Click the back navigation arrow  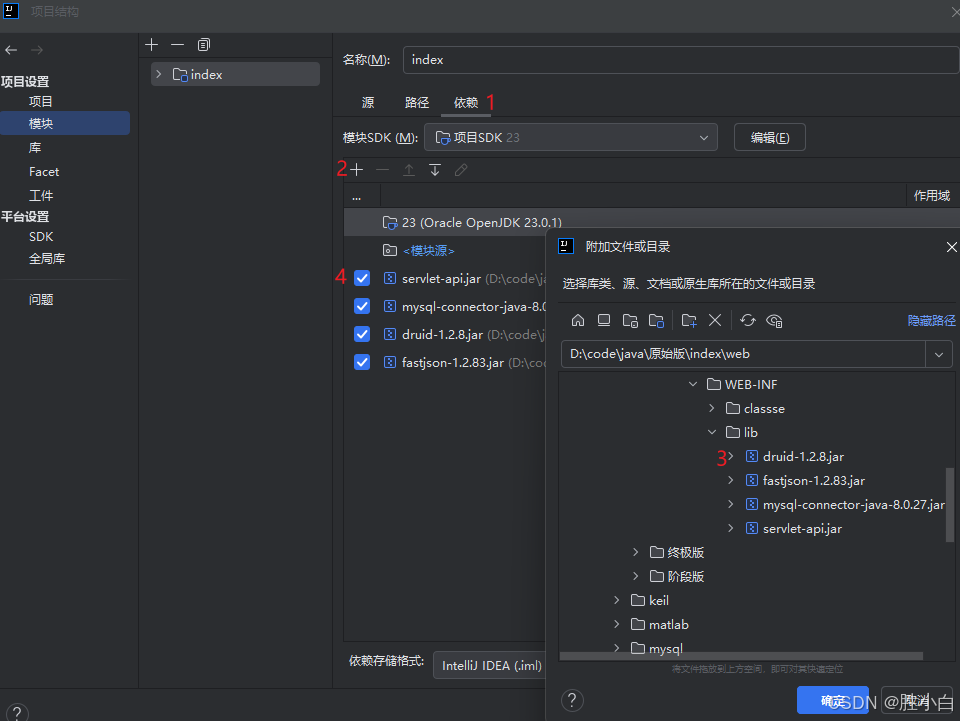tap(11, 50)
